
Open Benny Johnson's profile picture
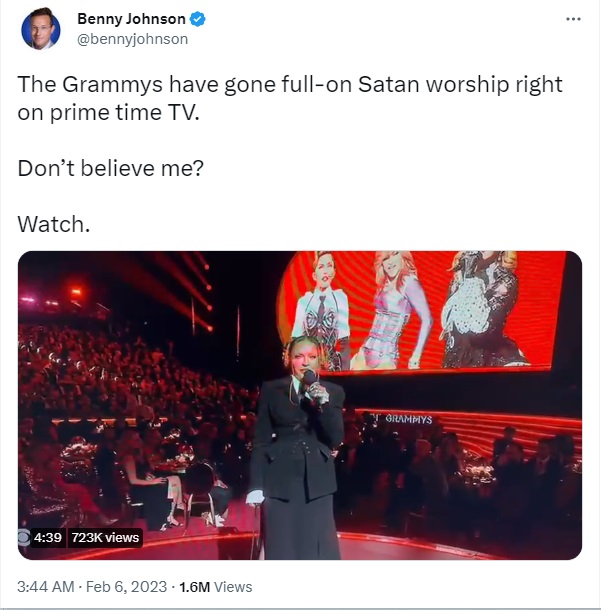(41, 29)
